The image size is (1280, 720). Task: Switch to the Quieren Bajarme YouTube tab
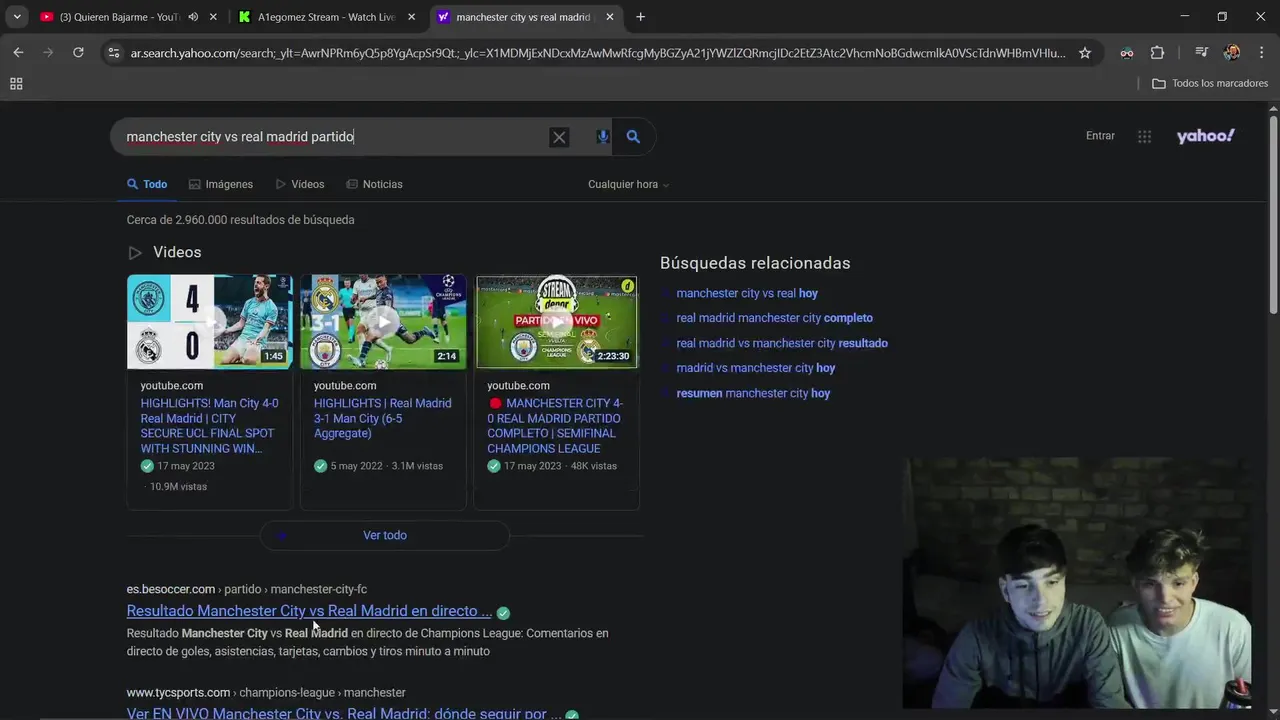[118, 17]
